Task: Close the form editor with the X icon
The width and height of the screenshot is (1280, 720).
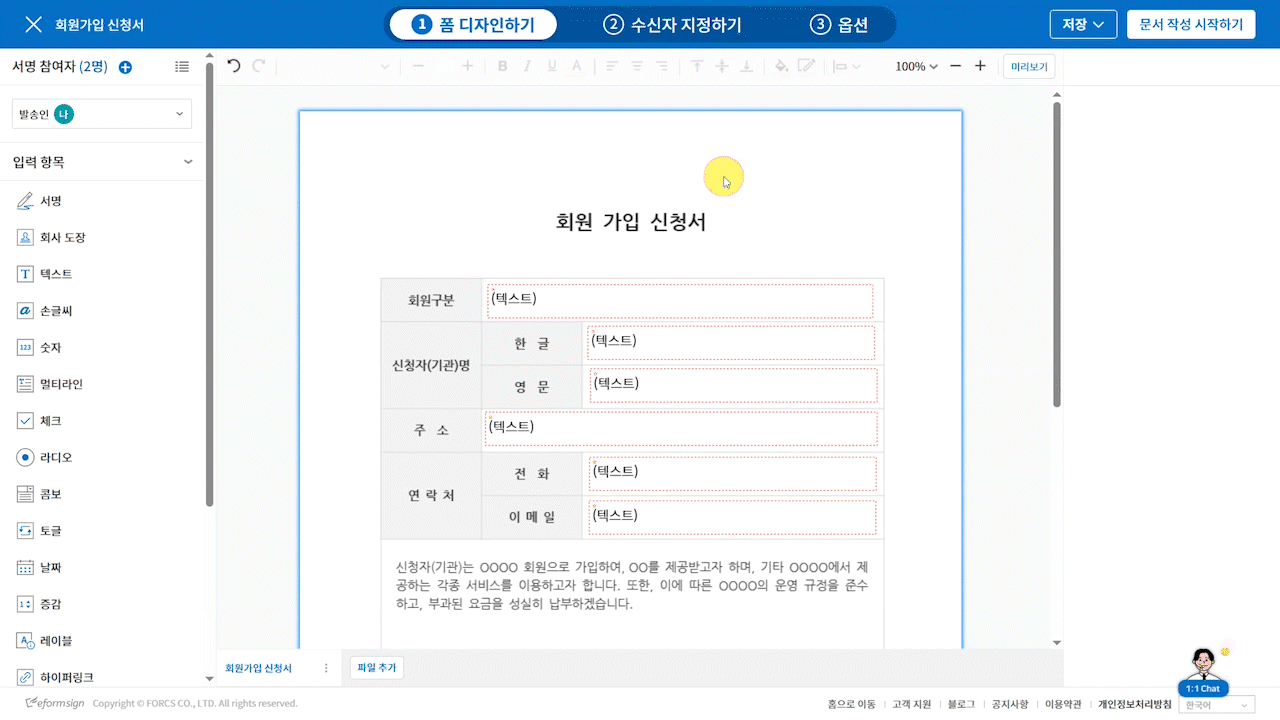Action: pos(33,25)
